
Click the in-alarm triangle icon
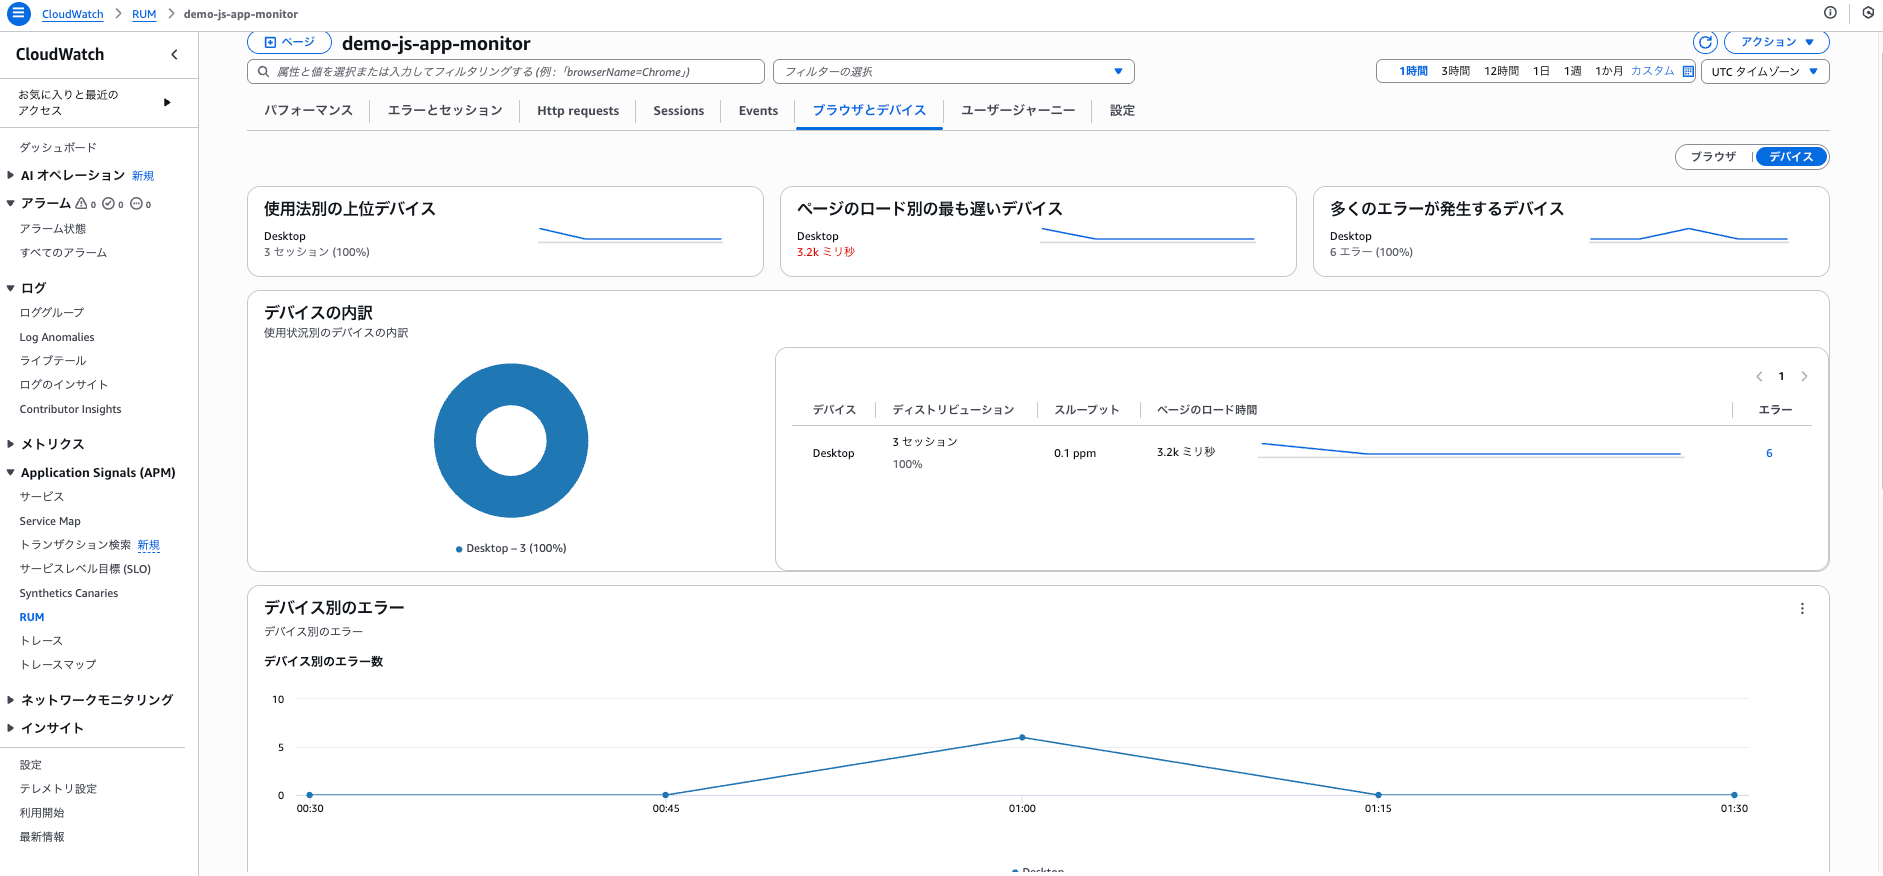pos(82,203)
